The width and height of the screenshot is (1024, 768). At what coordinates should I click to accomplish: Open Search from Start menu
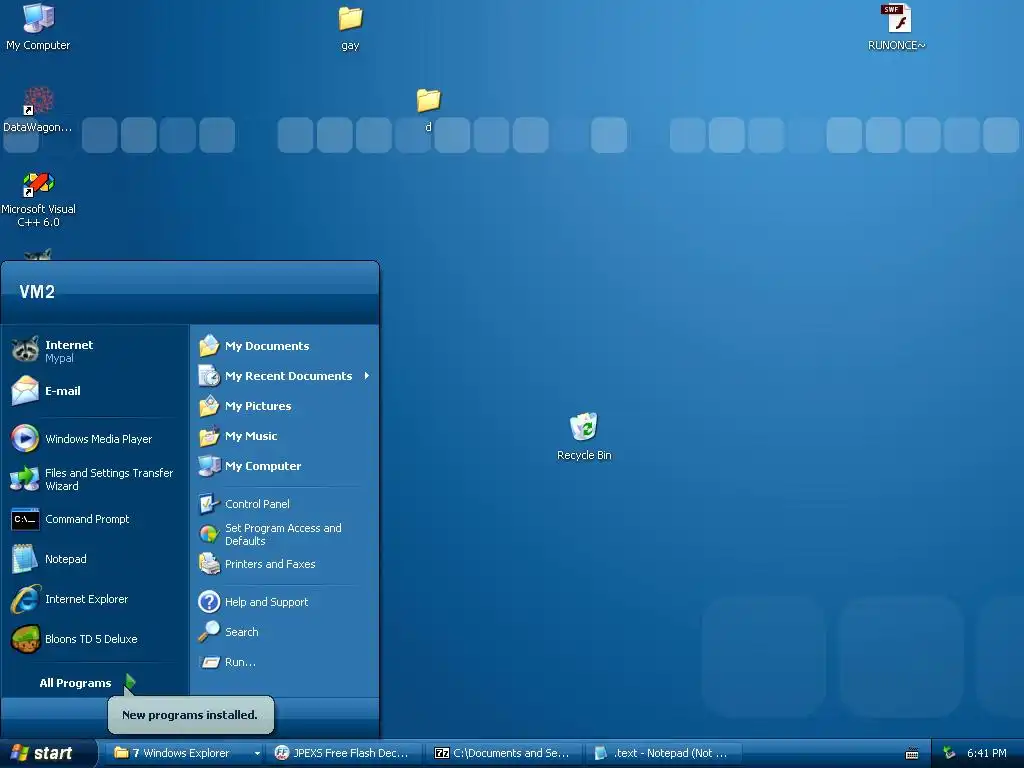point(285,632)
